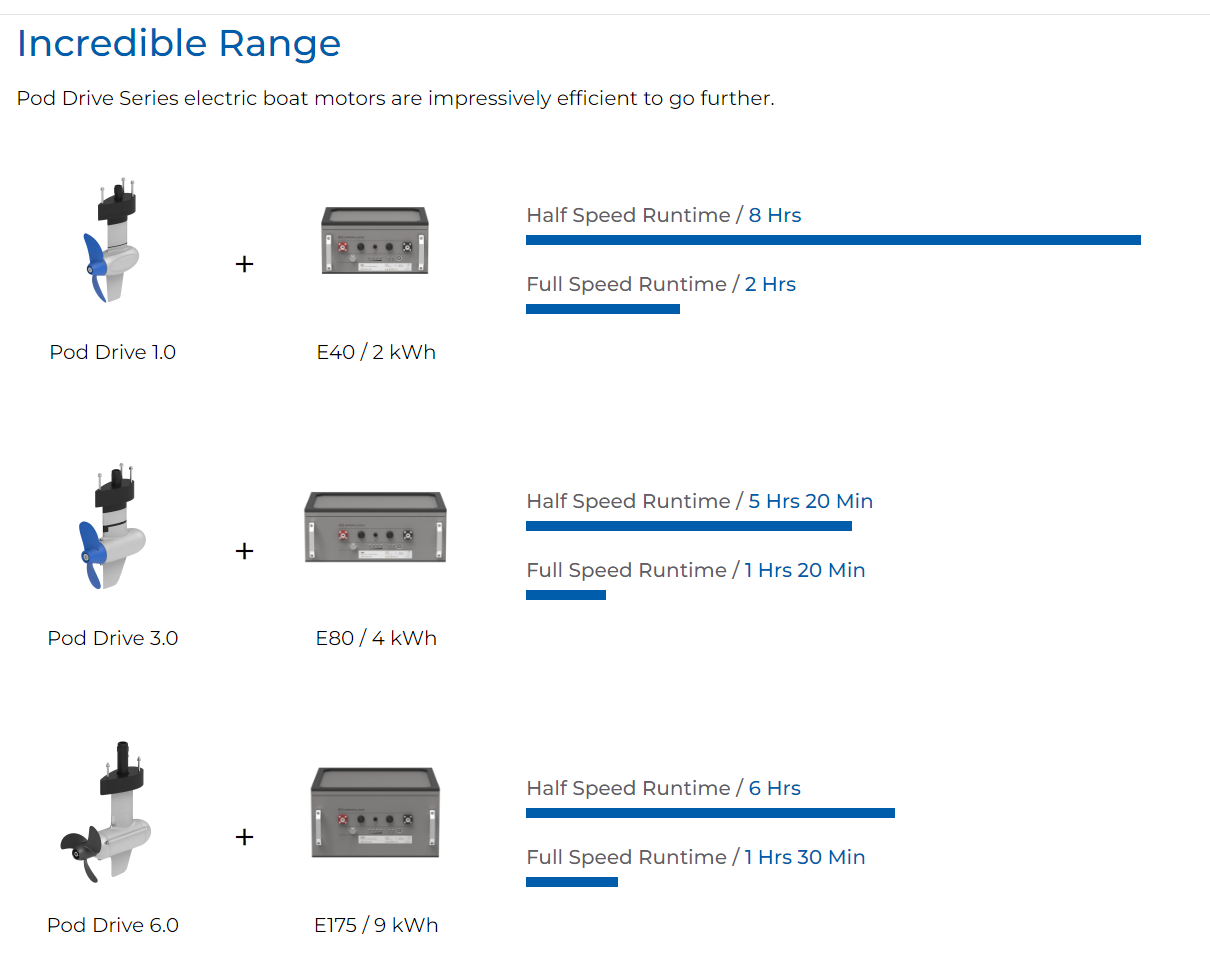Click the plus sign beside Pod Drive 3.0
This screenshot has height=967, width=1210.
tap(244, 551)
